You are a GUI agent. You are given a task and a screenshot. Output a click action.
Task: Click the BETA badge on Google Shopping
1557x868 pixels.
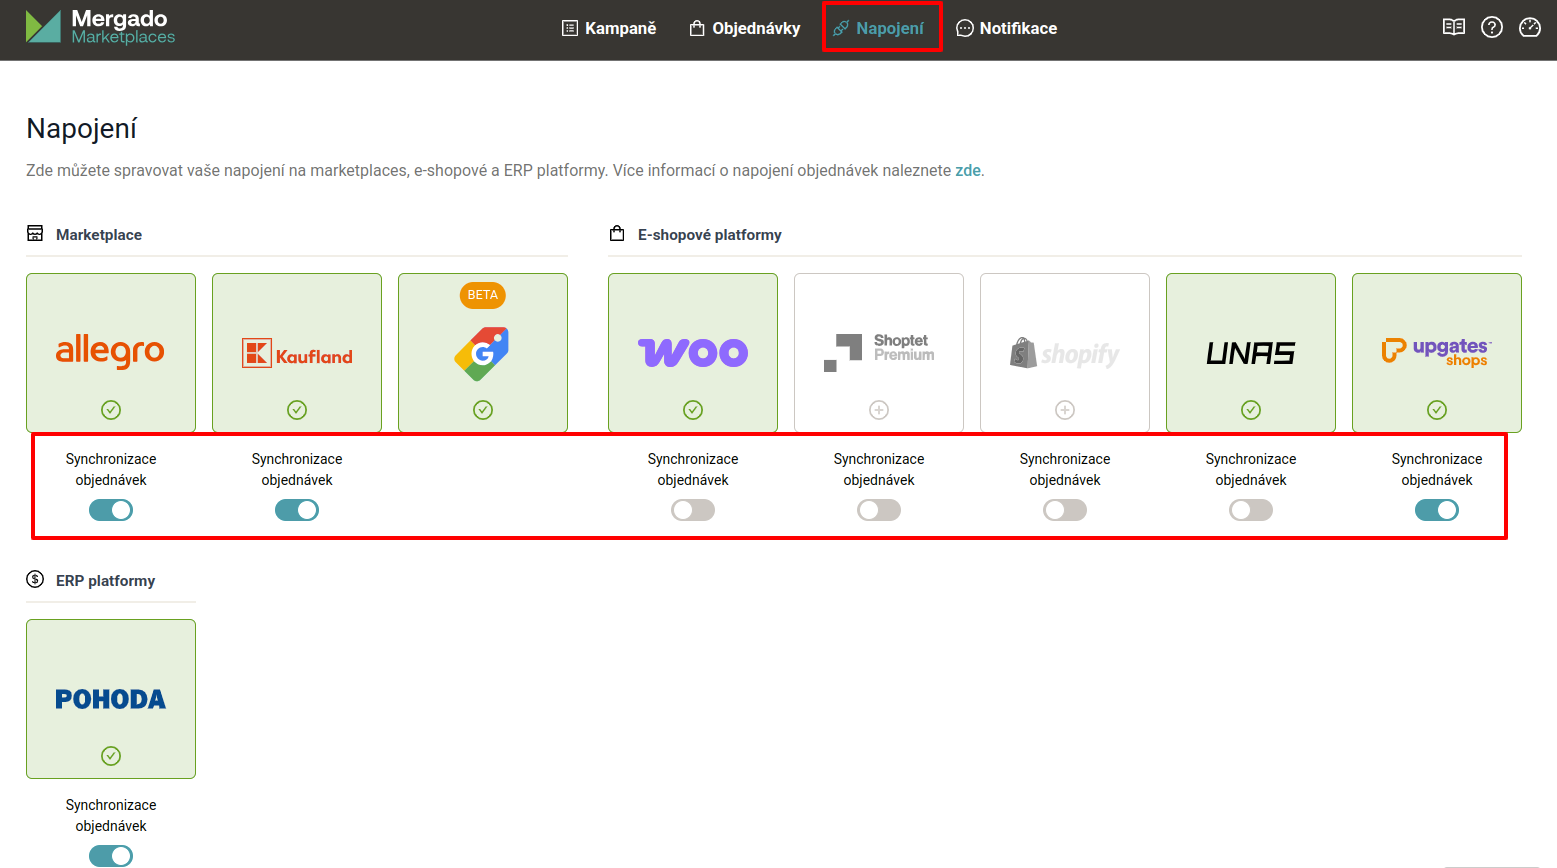[x=483, y=295]
